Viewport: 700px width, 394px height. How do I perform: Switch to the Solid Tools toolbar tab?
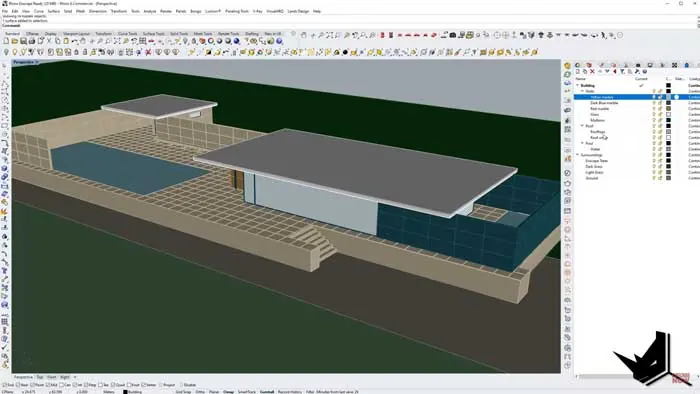(x=179, y=34)
